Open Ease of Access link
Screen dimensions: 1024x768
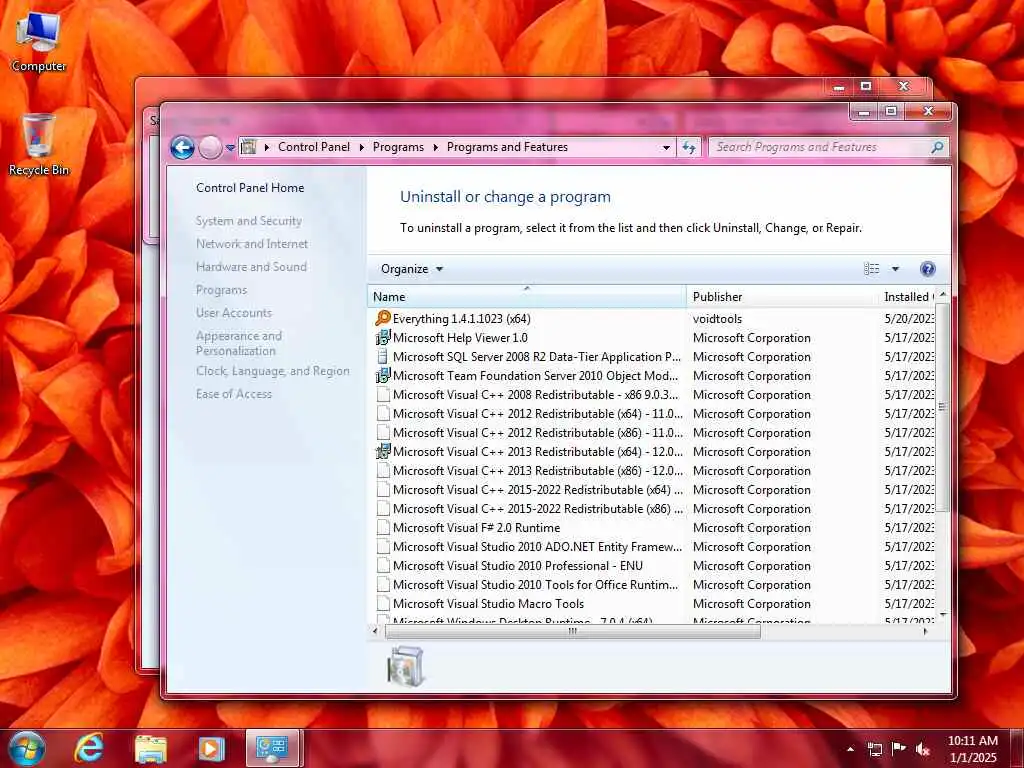(234, 394)
